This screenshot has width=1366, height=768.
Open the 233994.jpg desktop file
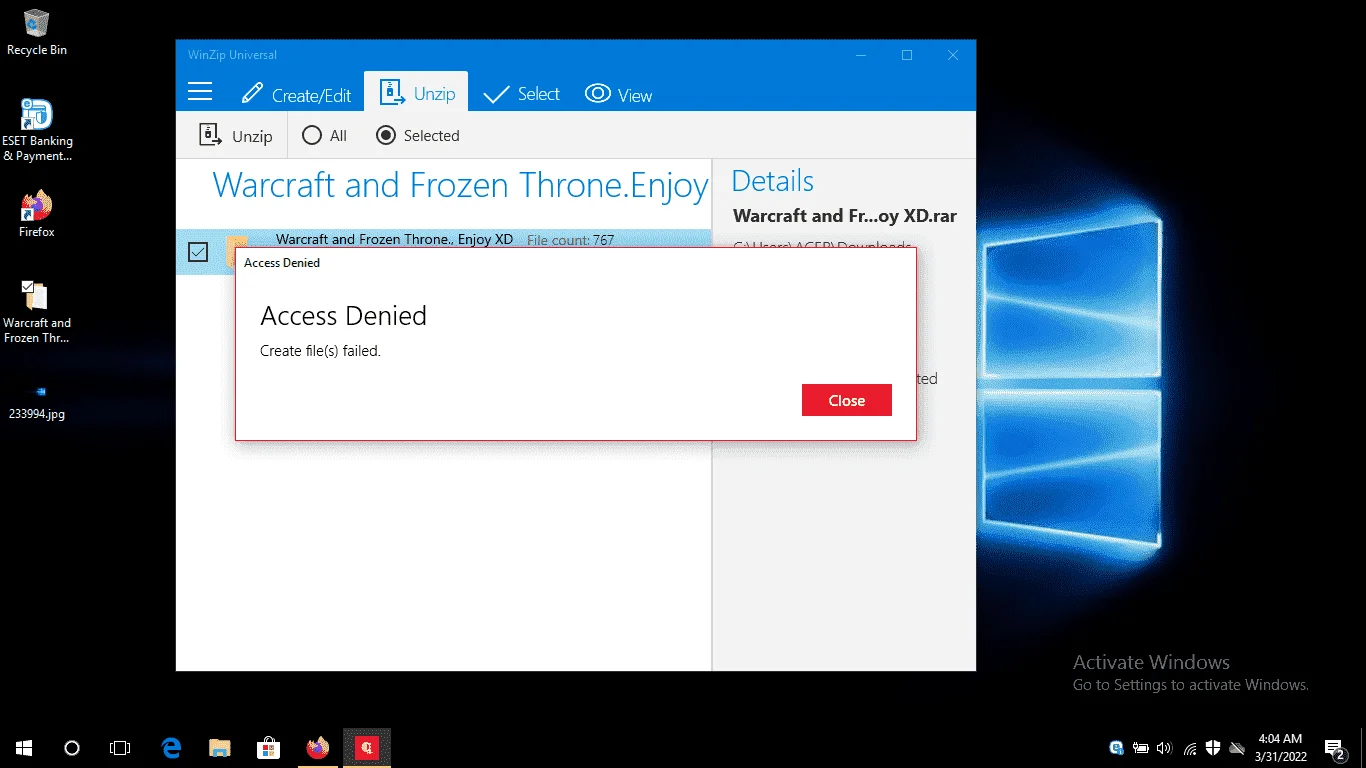[x=37, y=402]
